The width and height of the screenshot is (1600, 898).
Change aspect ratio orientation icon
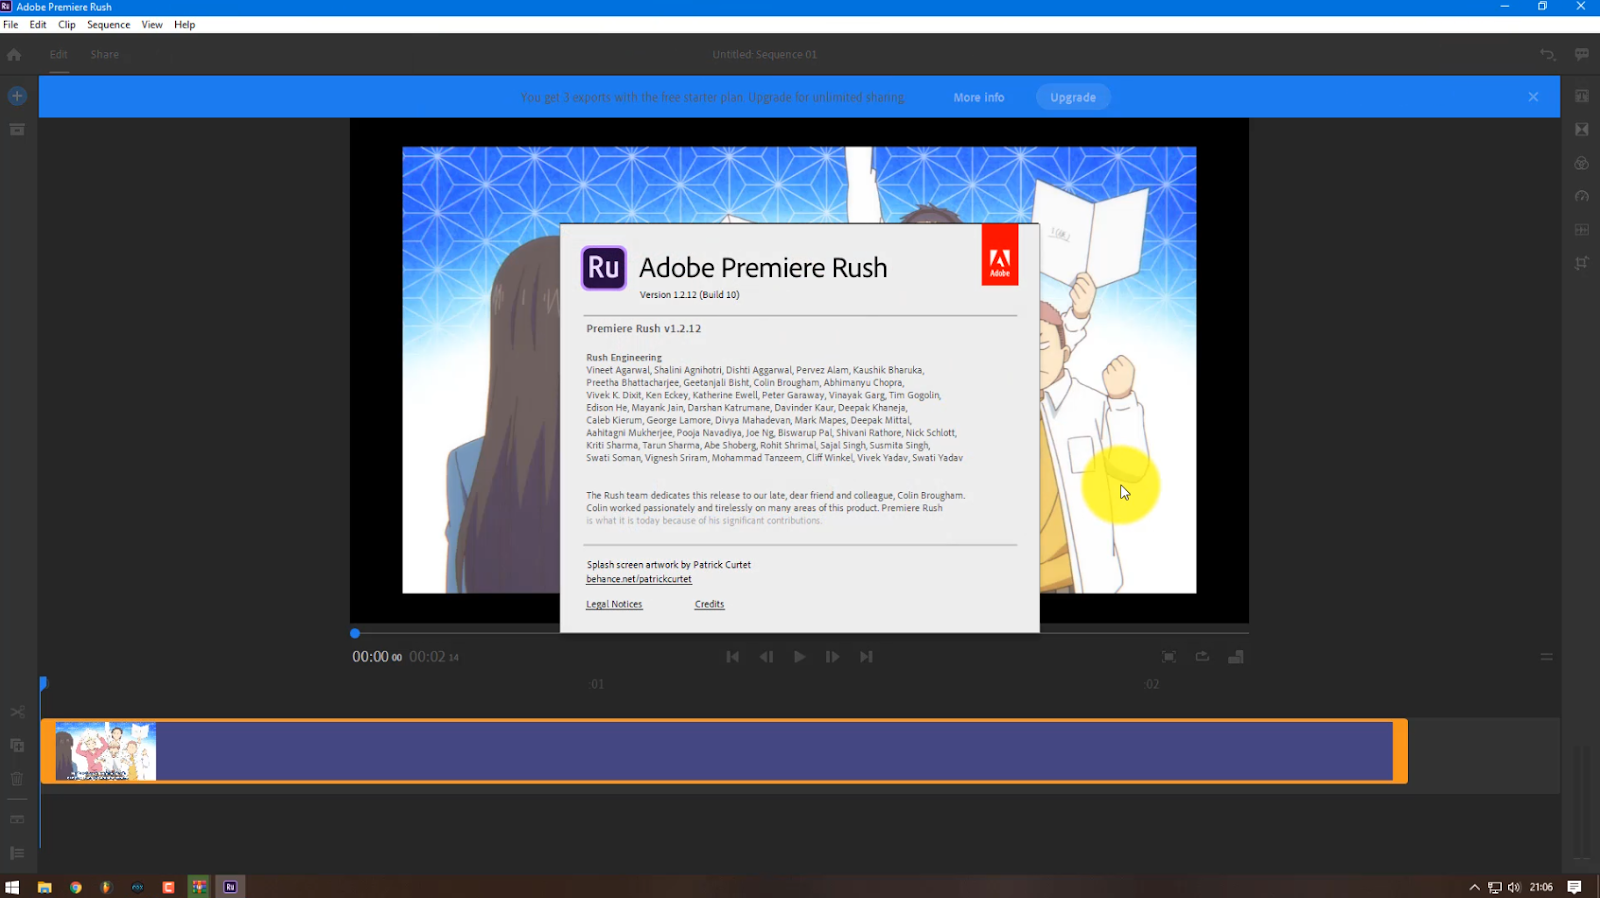(1236, 657)
